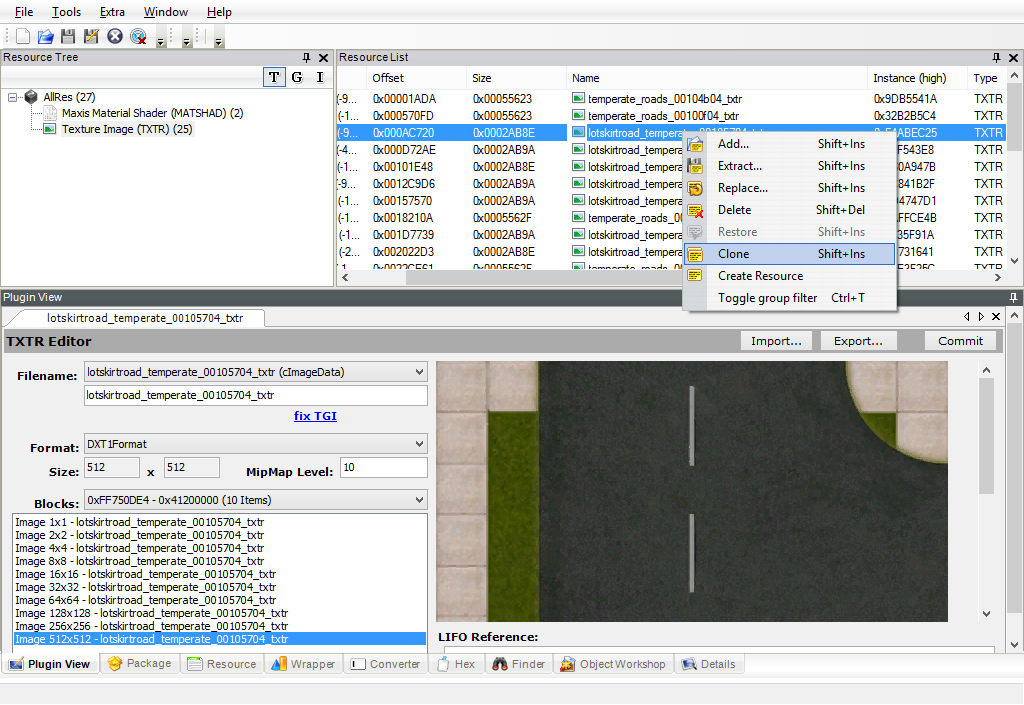The image size is (1024, 705).
Task: Choose Replace... from the context menu
Action: click(x=790, y=188)
